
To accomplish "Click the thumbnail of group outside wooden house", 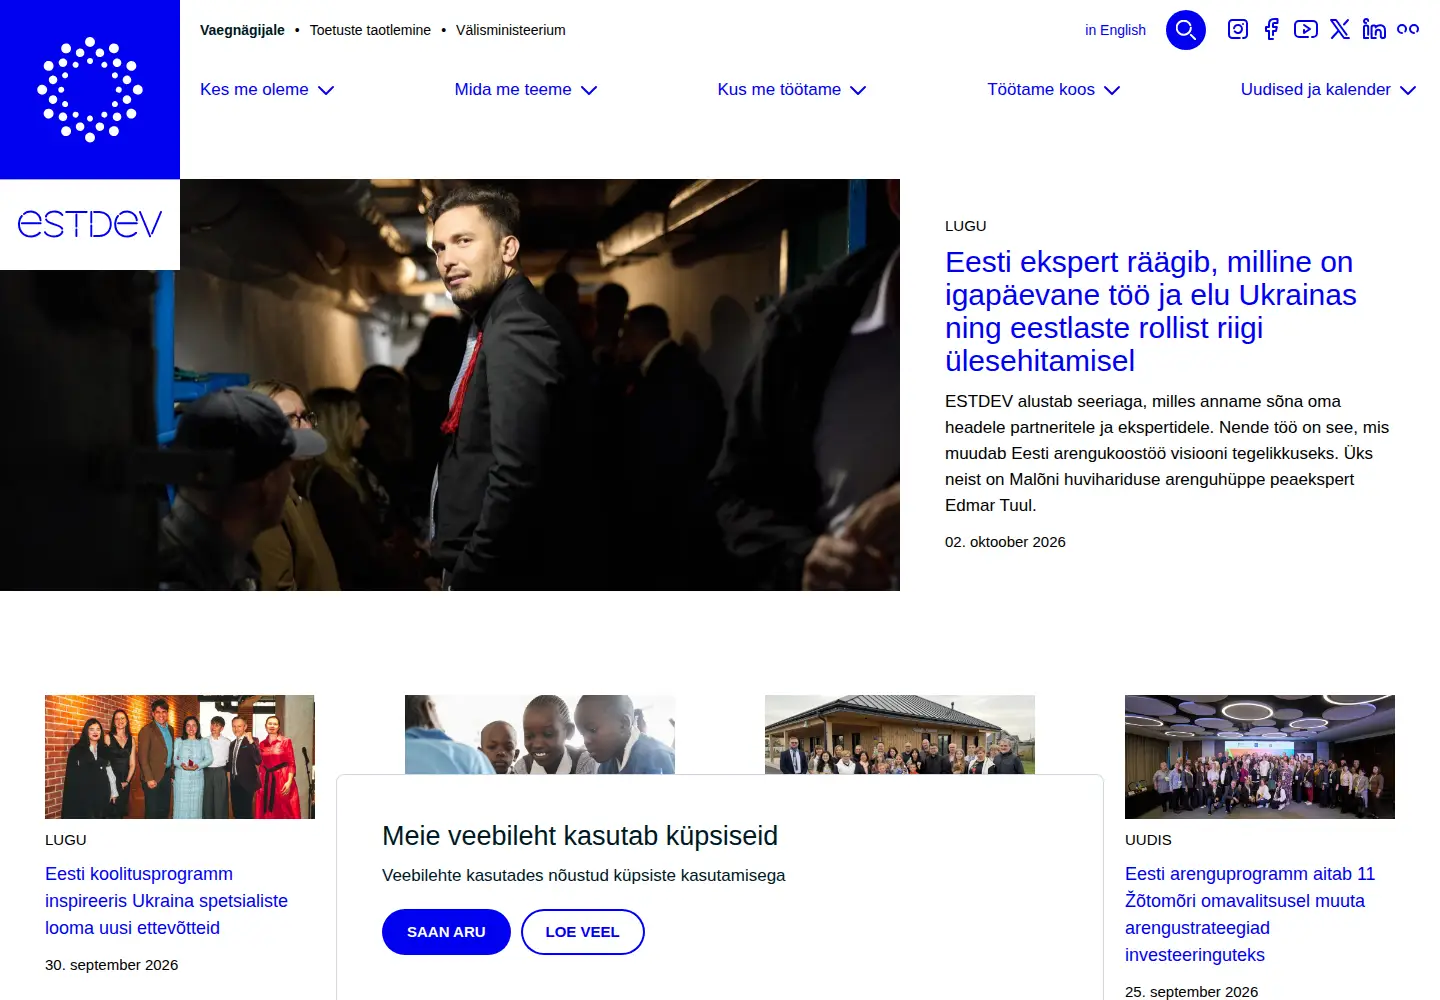I will (x=900, y=734).
